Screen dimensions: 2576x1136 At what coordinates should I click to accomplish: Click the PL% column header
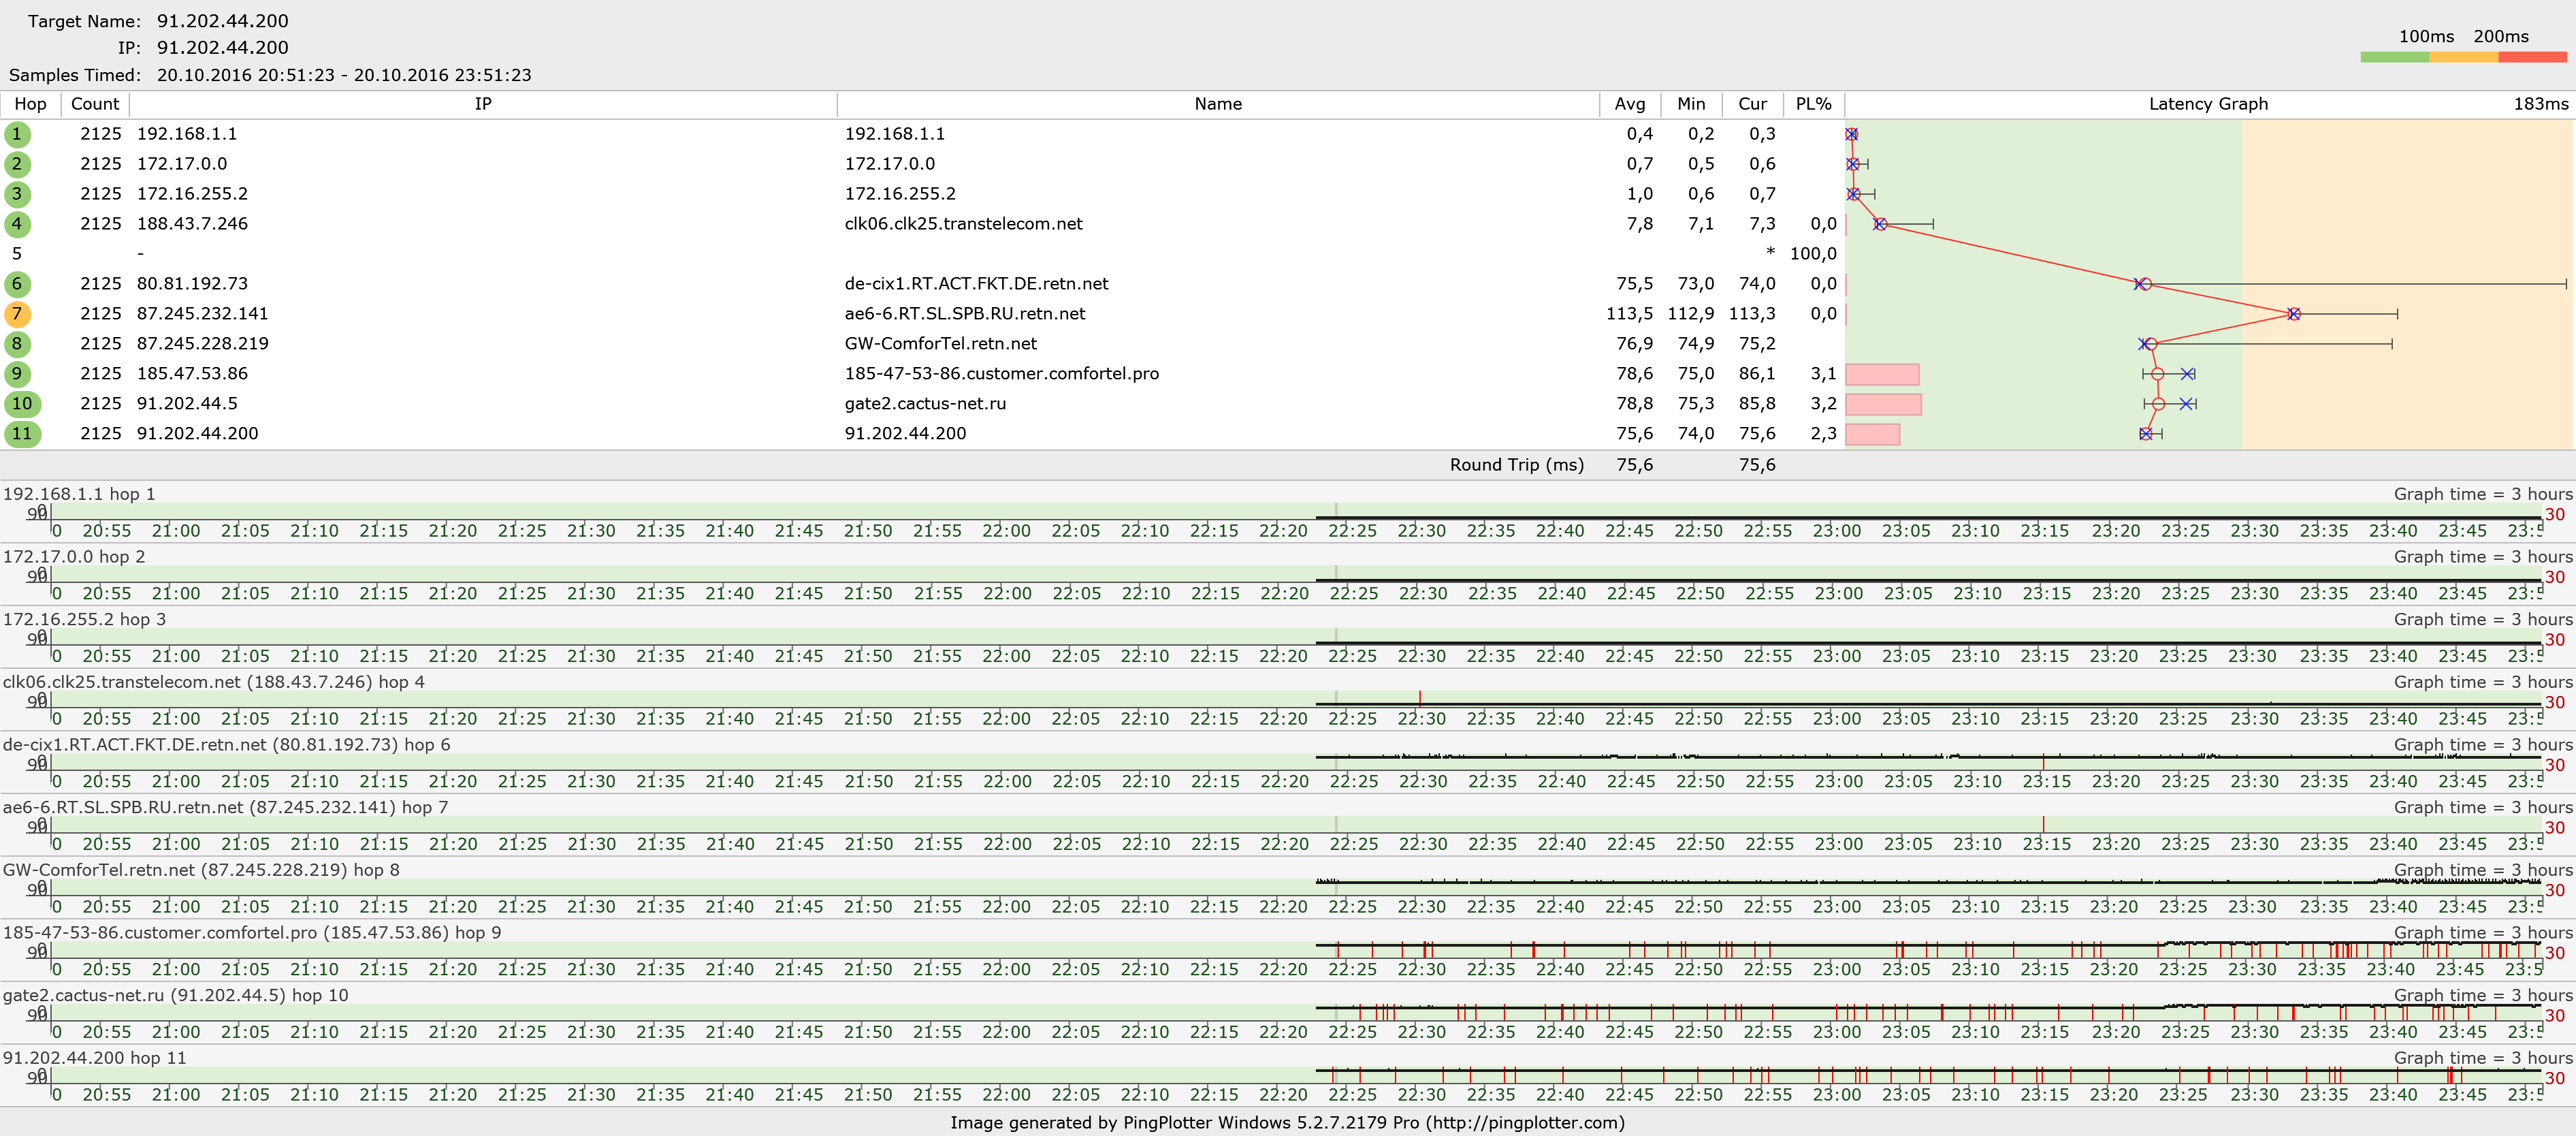(x=1813, y=104)
